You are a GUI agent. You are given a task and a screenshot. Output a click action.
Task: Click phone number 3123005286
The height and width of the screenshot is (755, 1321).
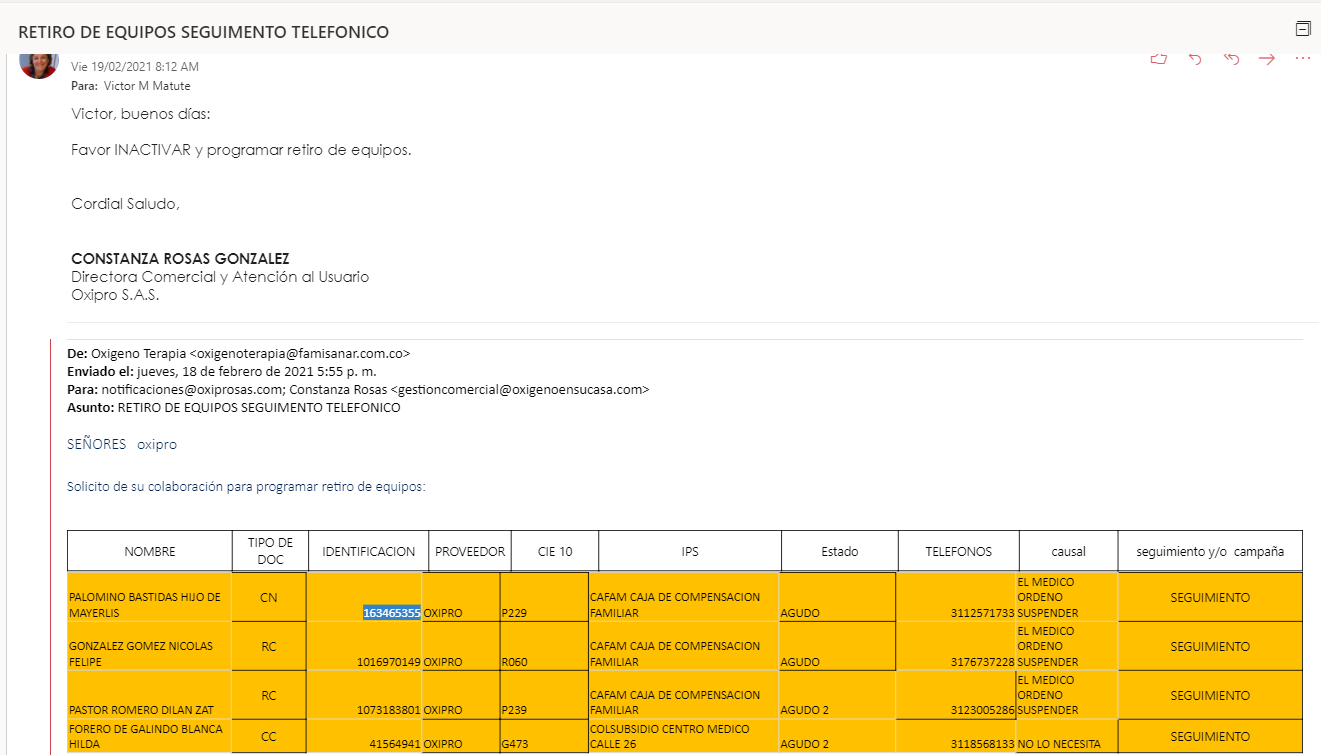point(982,710)
